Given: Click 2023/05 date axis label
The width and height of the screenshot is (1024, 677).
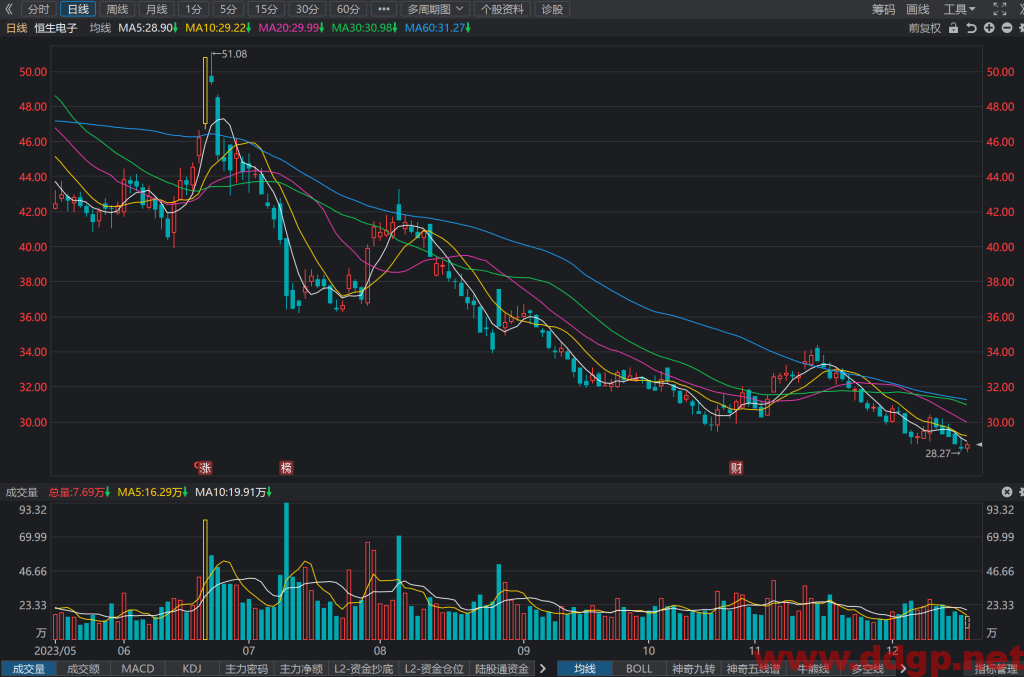Looking at the screenshot, I should 55,651.
